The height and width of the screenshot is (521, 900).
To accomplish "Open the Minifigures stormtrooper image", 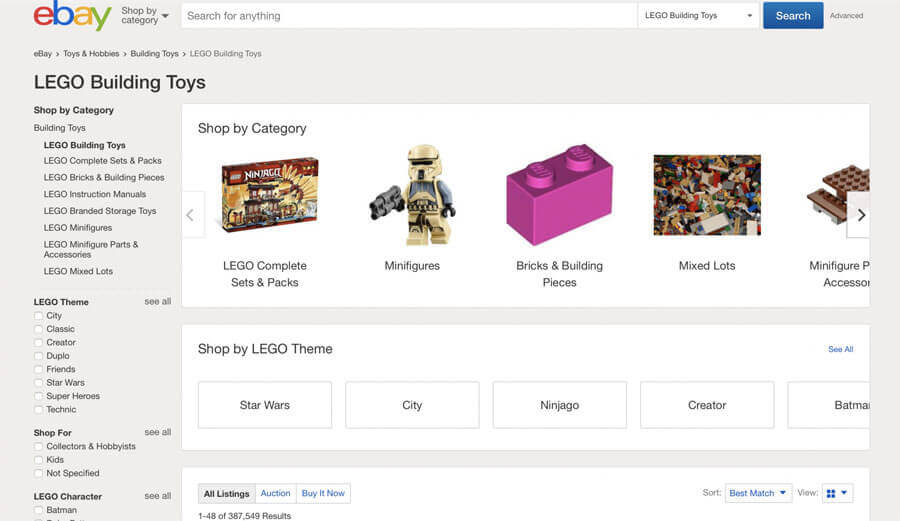I will pos(412,196).
